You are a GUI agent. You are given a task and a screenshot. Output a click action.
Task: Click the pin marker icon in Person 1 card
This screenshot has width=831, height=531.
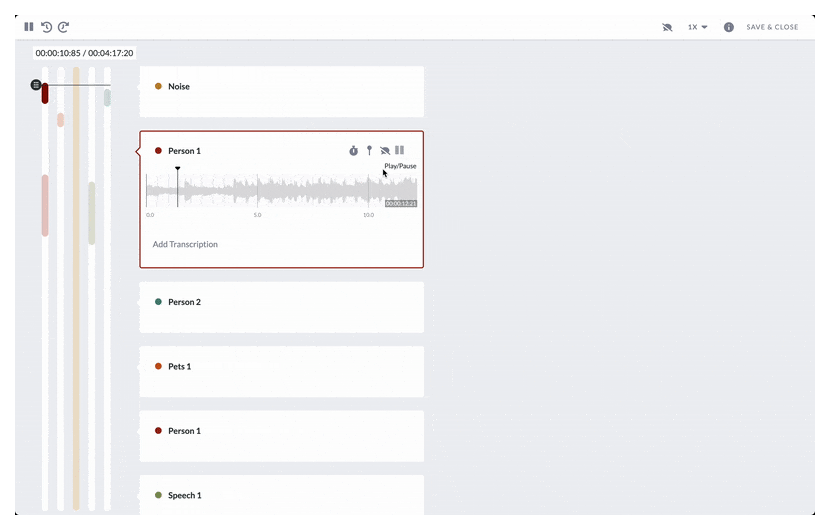369,151
